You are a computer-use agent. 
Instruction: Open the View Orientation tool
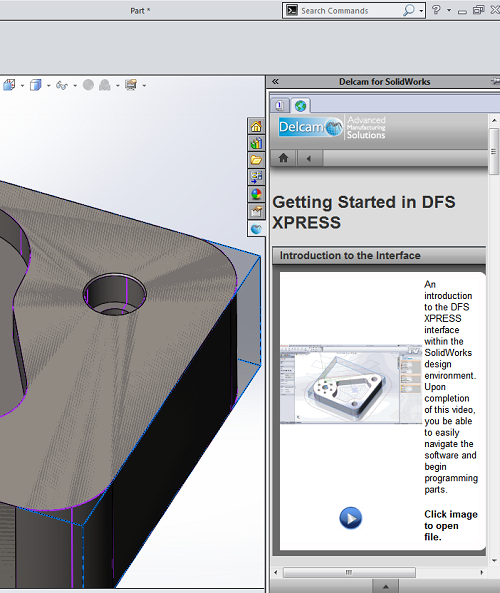(x=9, y=85)
